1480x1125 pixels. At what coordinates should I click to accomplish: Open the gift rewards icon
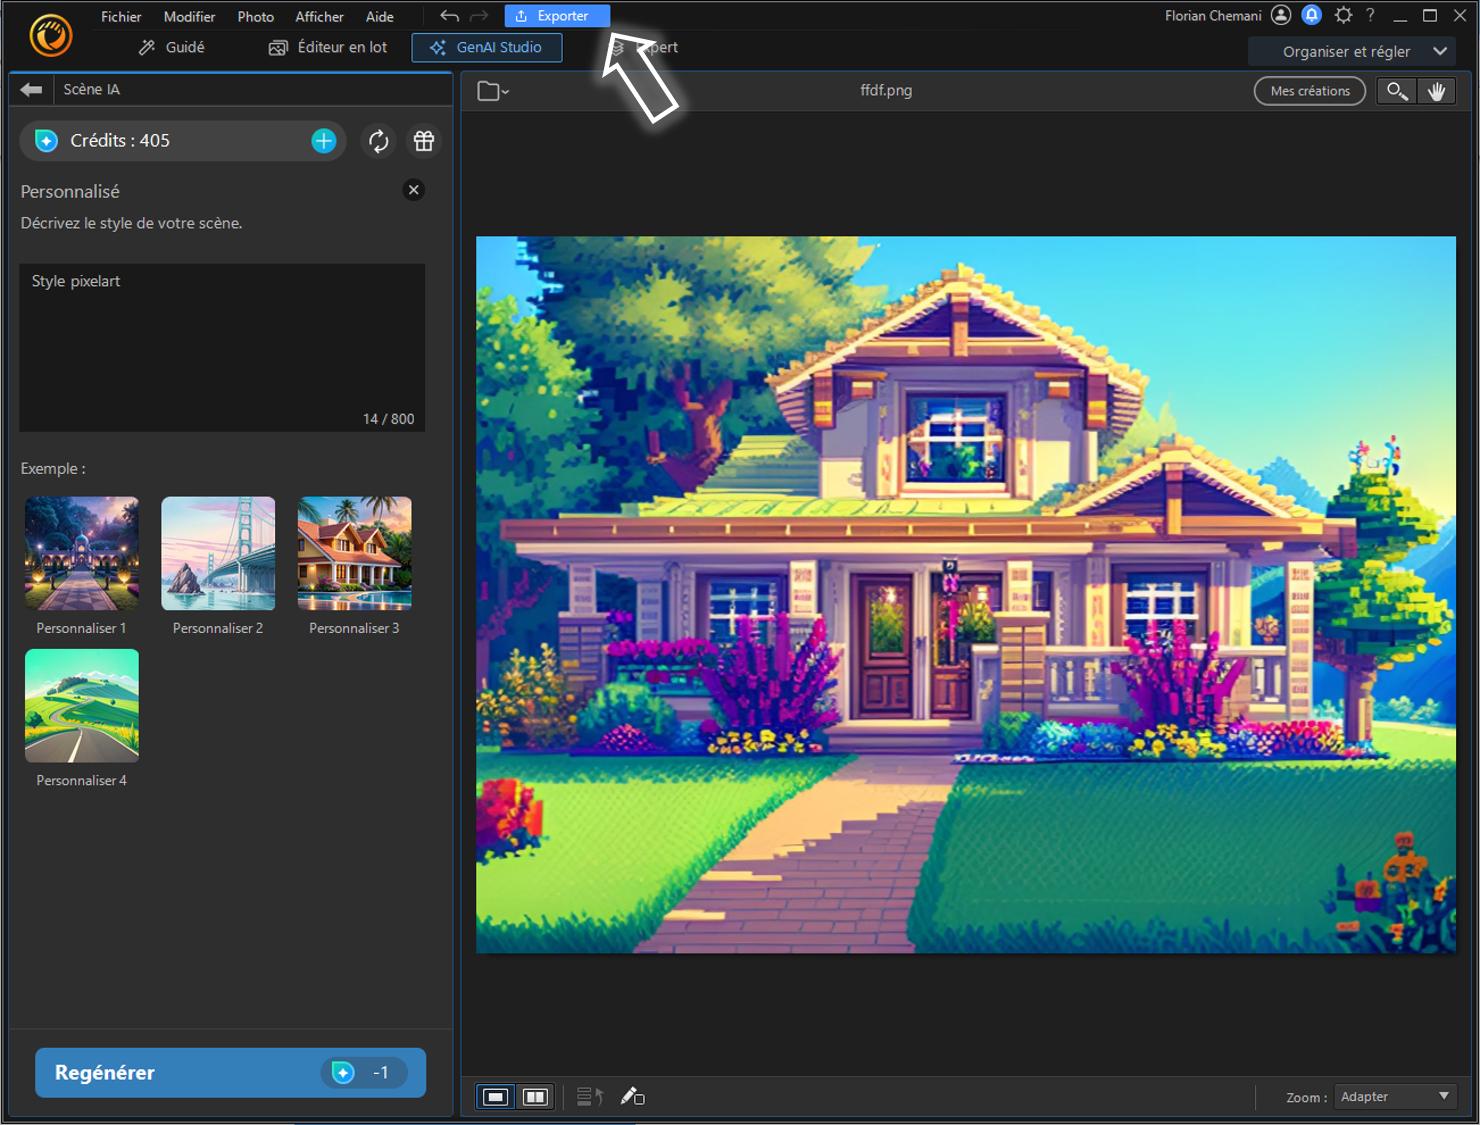(x=424, y=141)
